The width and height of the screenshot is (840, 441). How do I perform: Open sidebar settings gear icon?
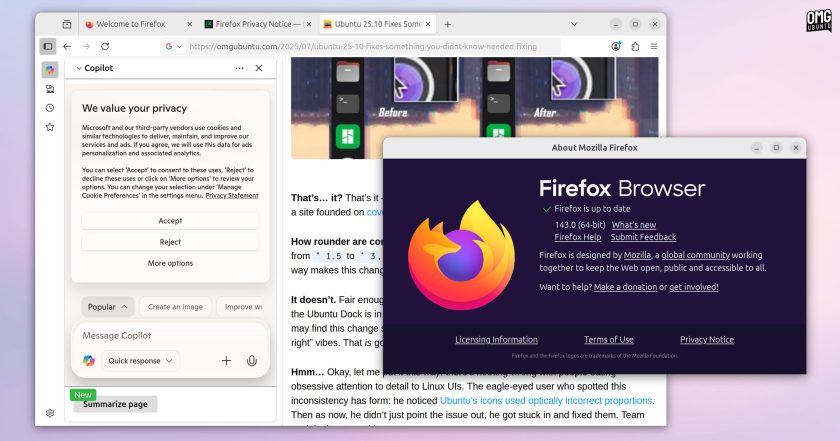50,413
